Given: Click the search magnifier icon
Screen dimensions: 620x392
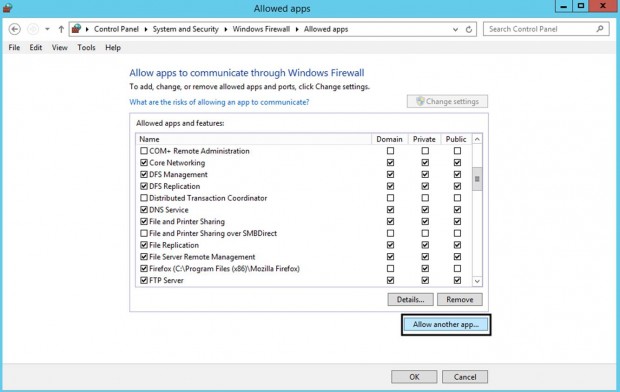Looking at the screenshot, I should (x=600, y=29).
